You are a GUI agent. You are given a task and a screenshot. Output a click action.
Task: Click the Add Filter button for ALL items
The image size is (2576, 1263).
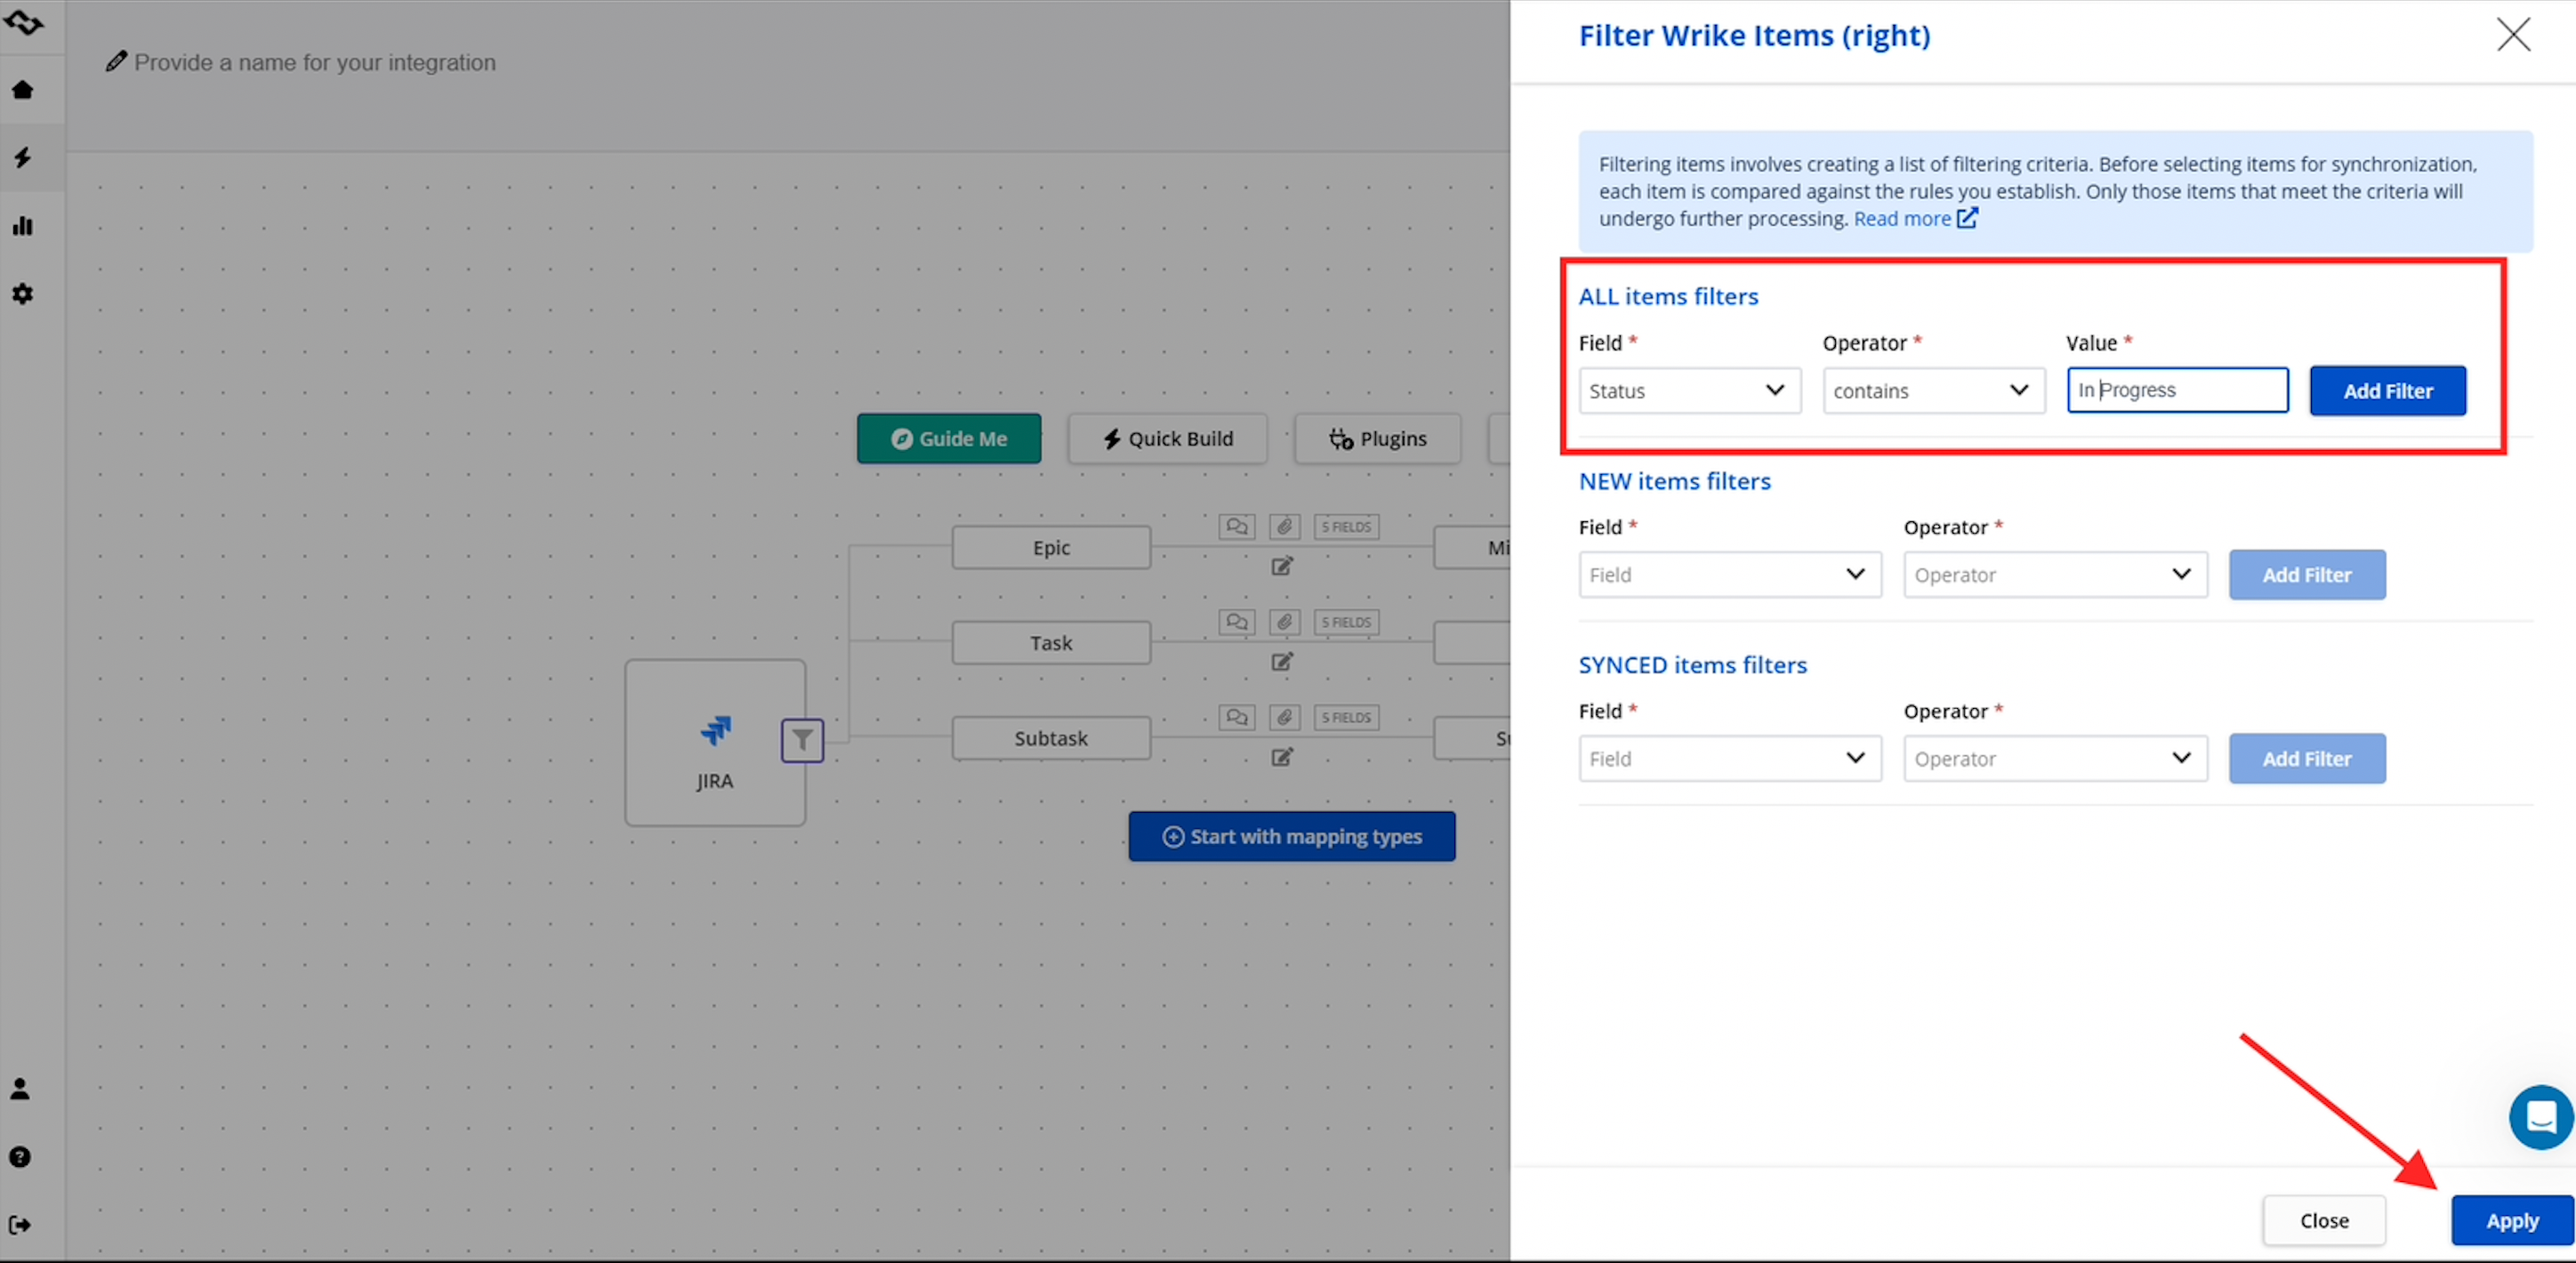2387,391
